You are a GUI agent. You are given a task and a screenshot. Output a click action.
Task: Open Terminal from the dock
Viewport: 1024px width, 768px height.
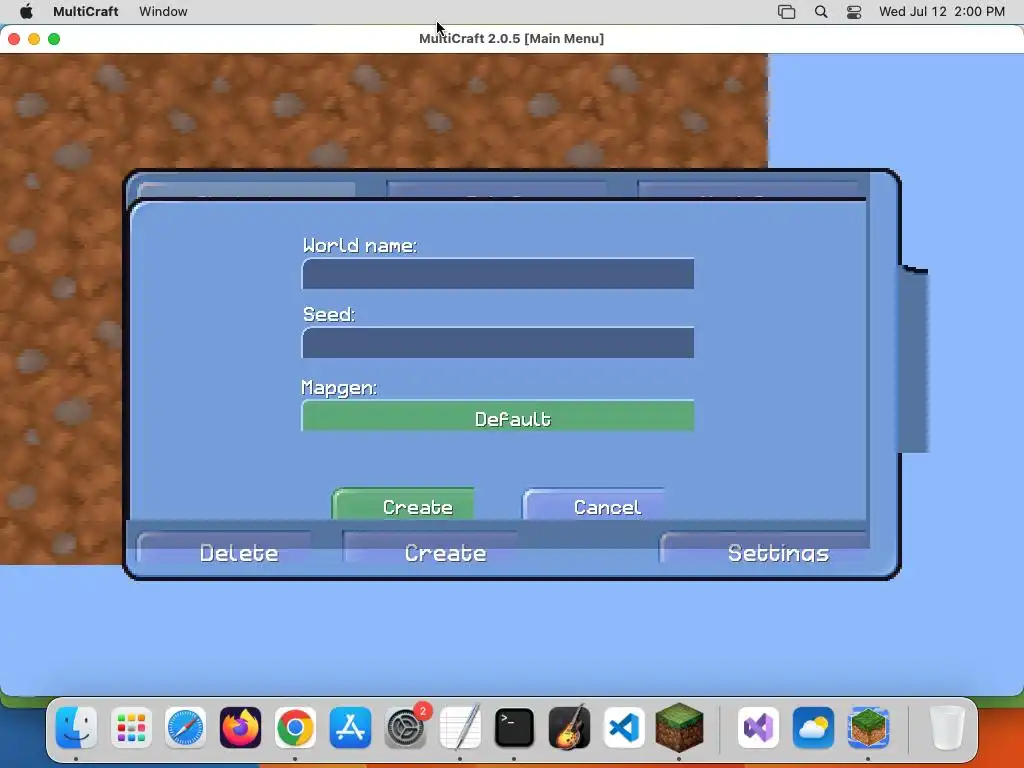tap(515, 727)
